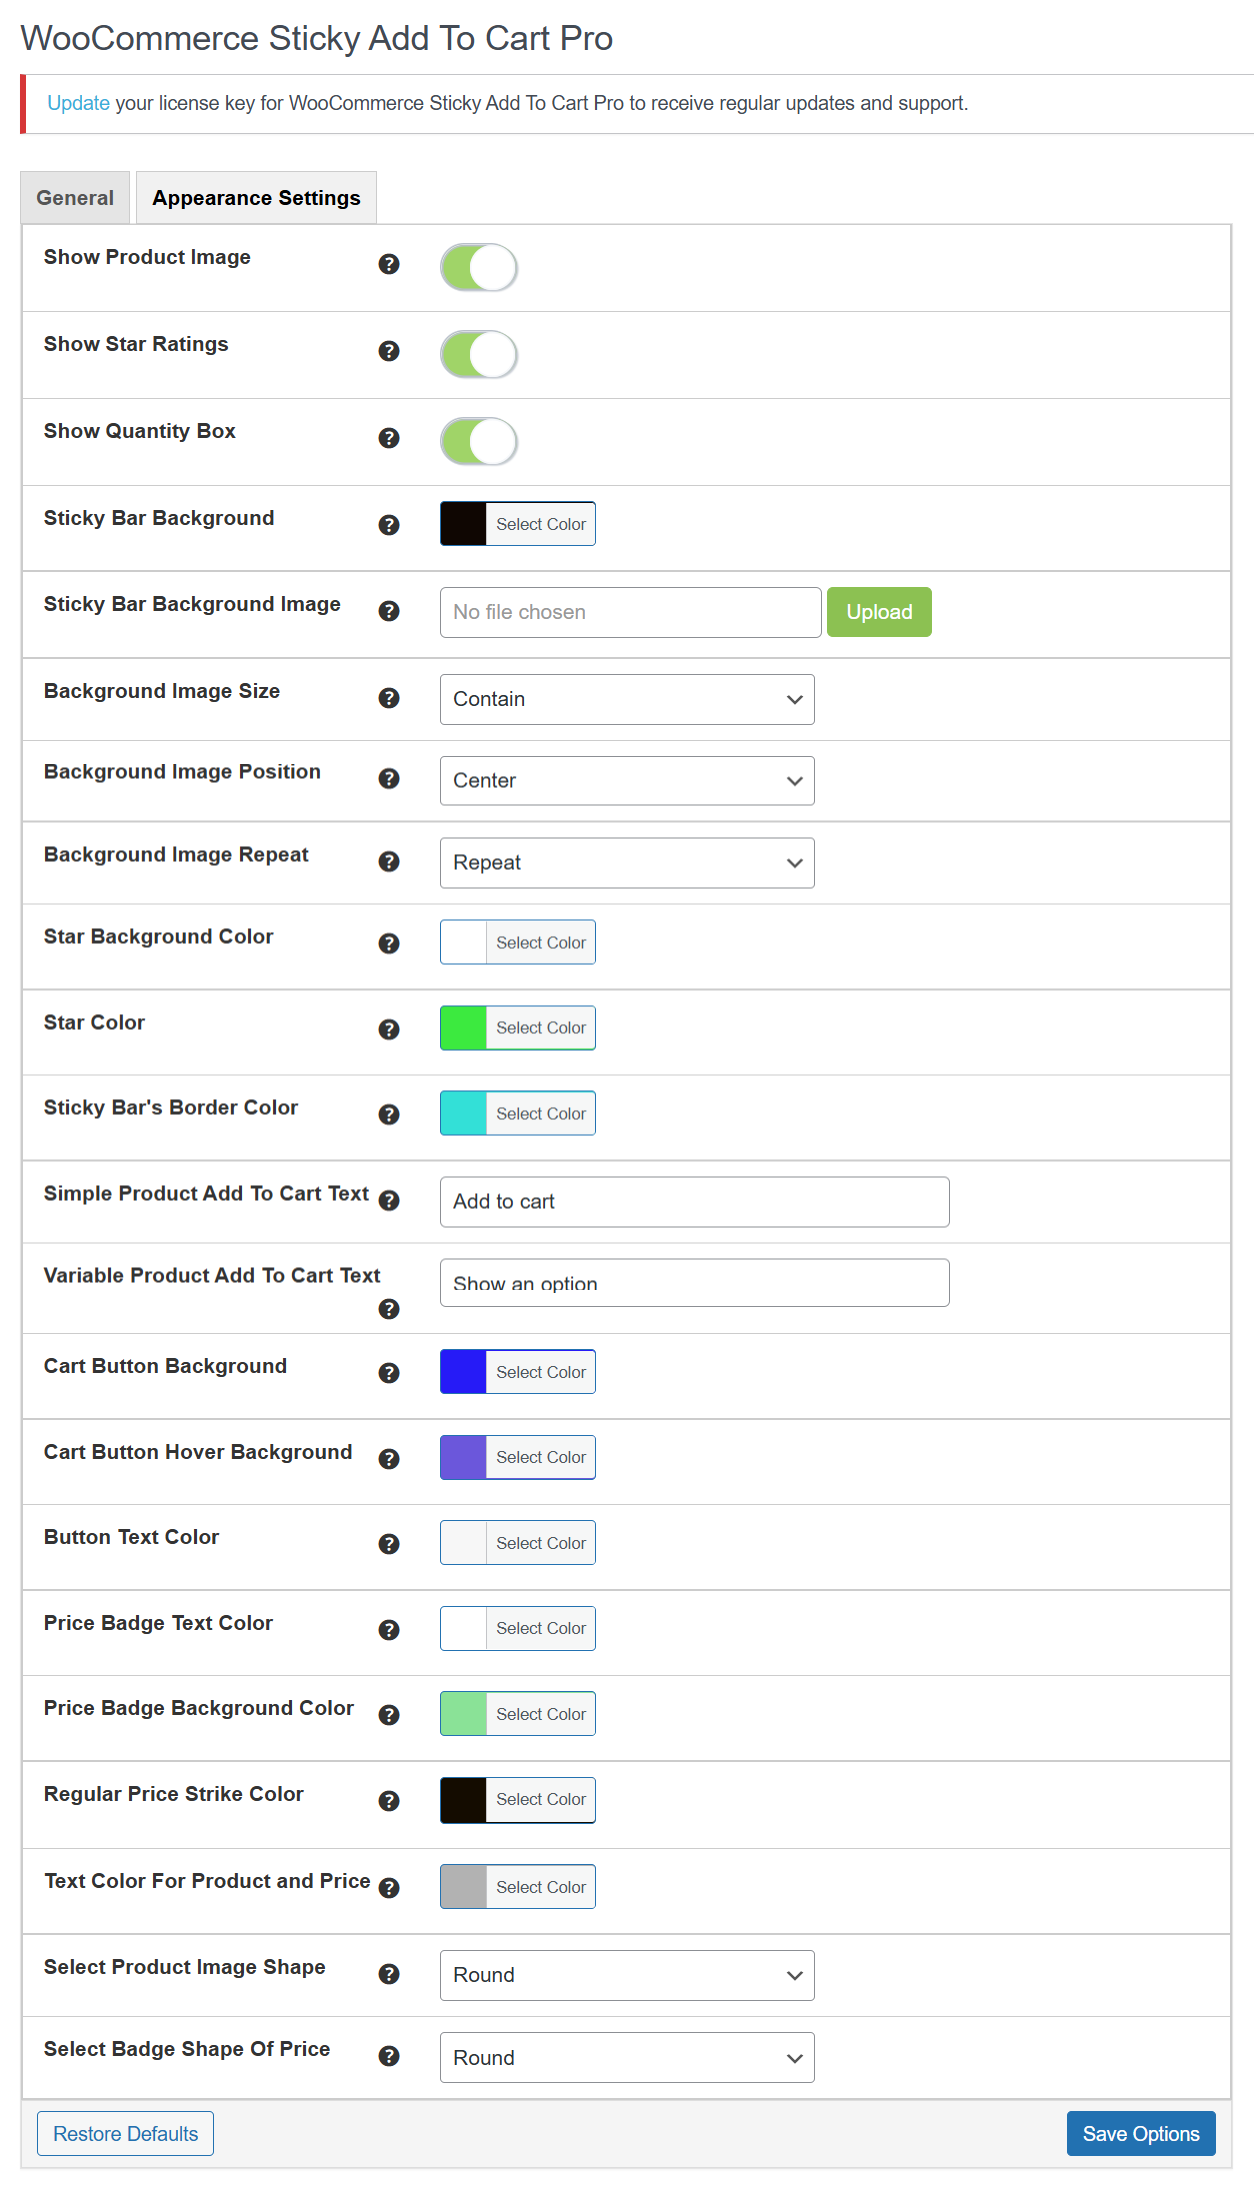Click help icon beside Sticky Bar Background
Image resolution: width=1254 pixels, height=2199 pixels.
pyautogui.click(x=389, y=525)
